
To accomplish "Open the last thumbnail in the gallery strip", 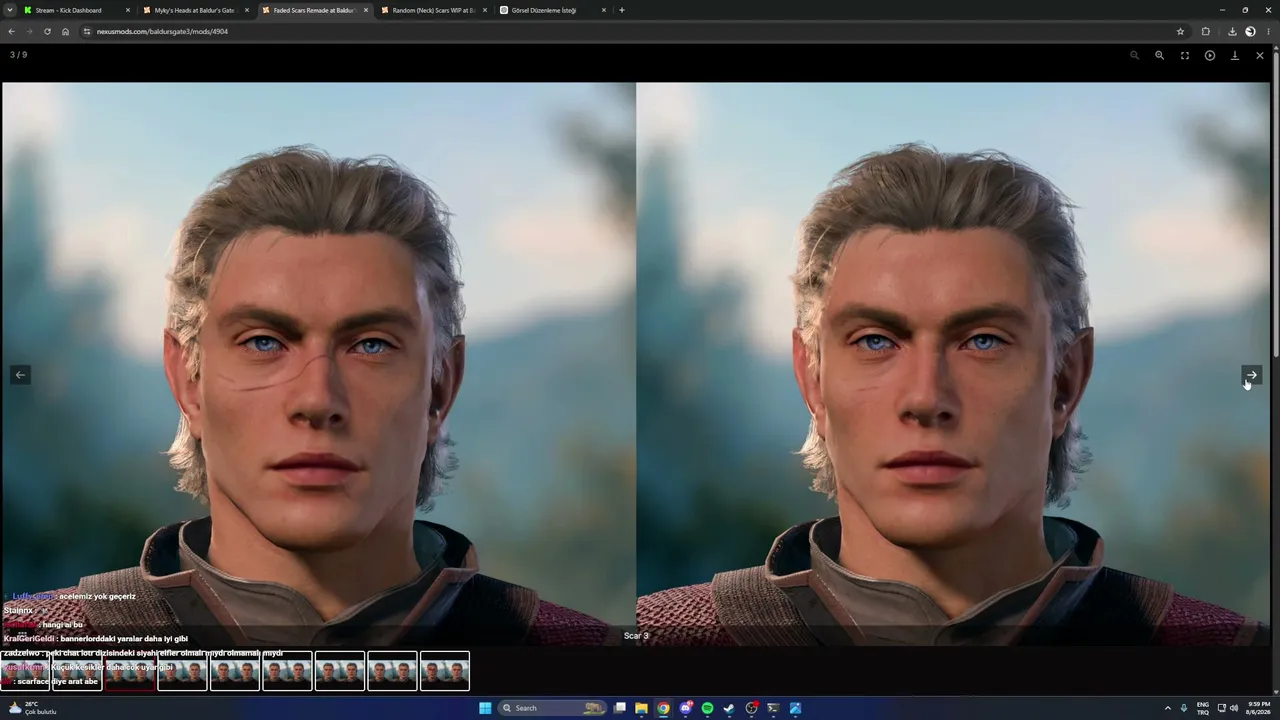I will [445, 671].
